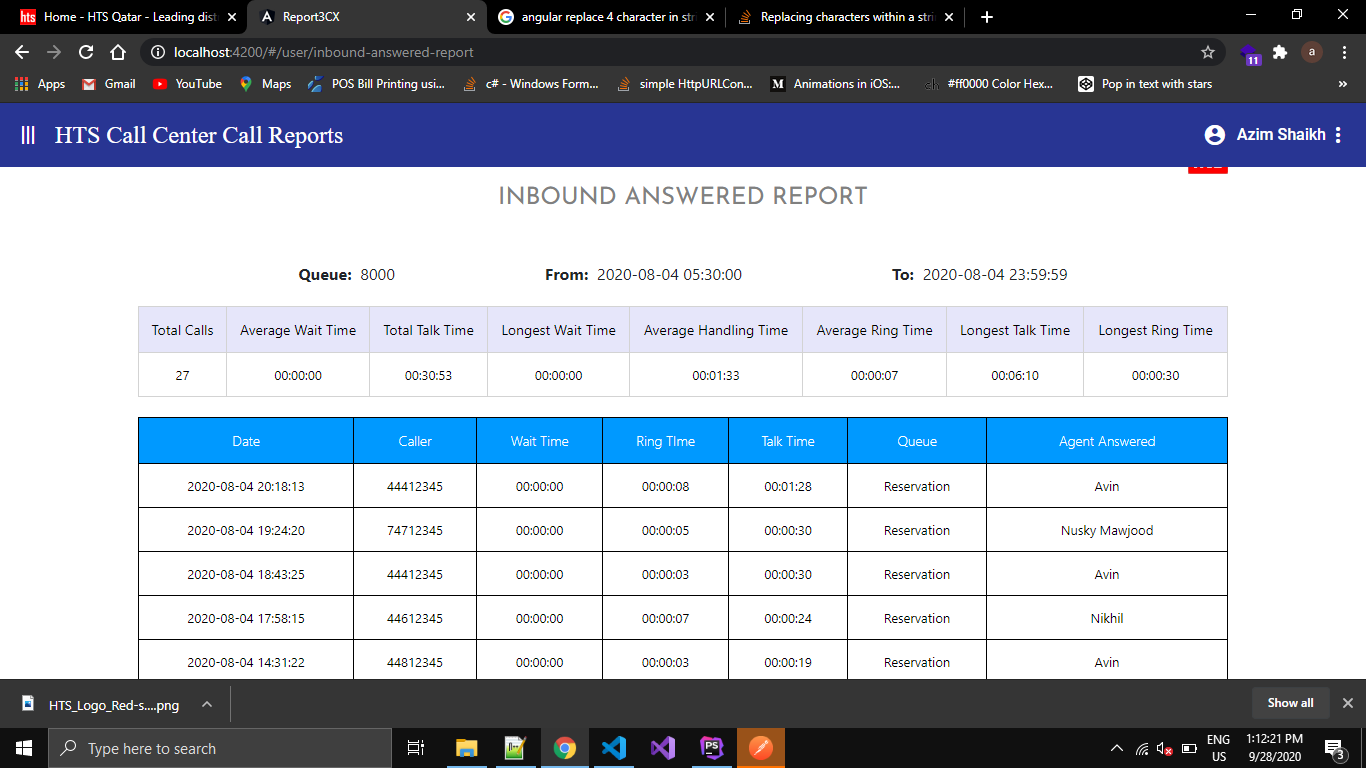Expand options for downloaded HTS_Logo file
Screen dimensions: 1366x768
[x=207, y=704]
